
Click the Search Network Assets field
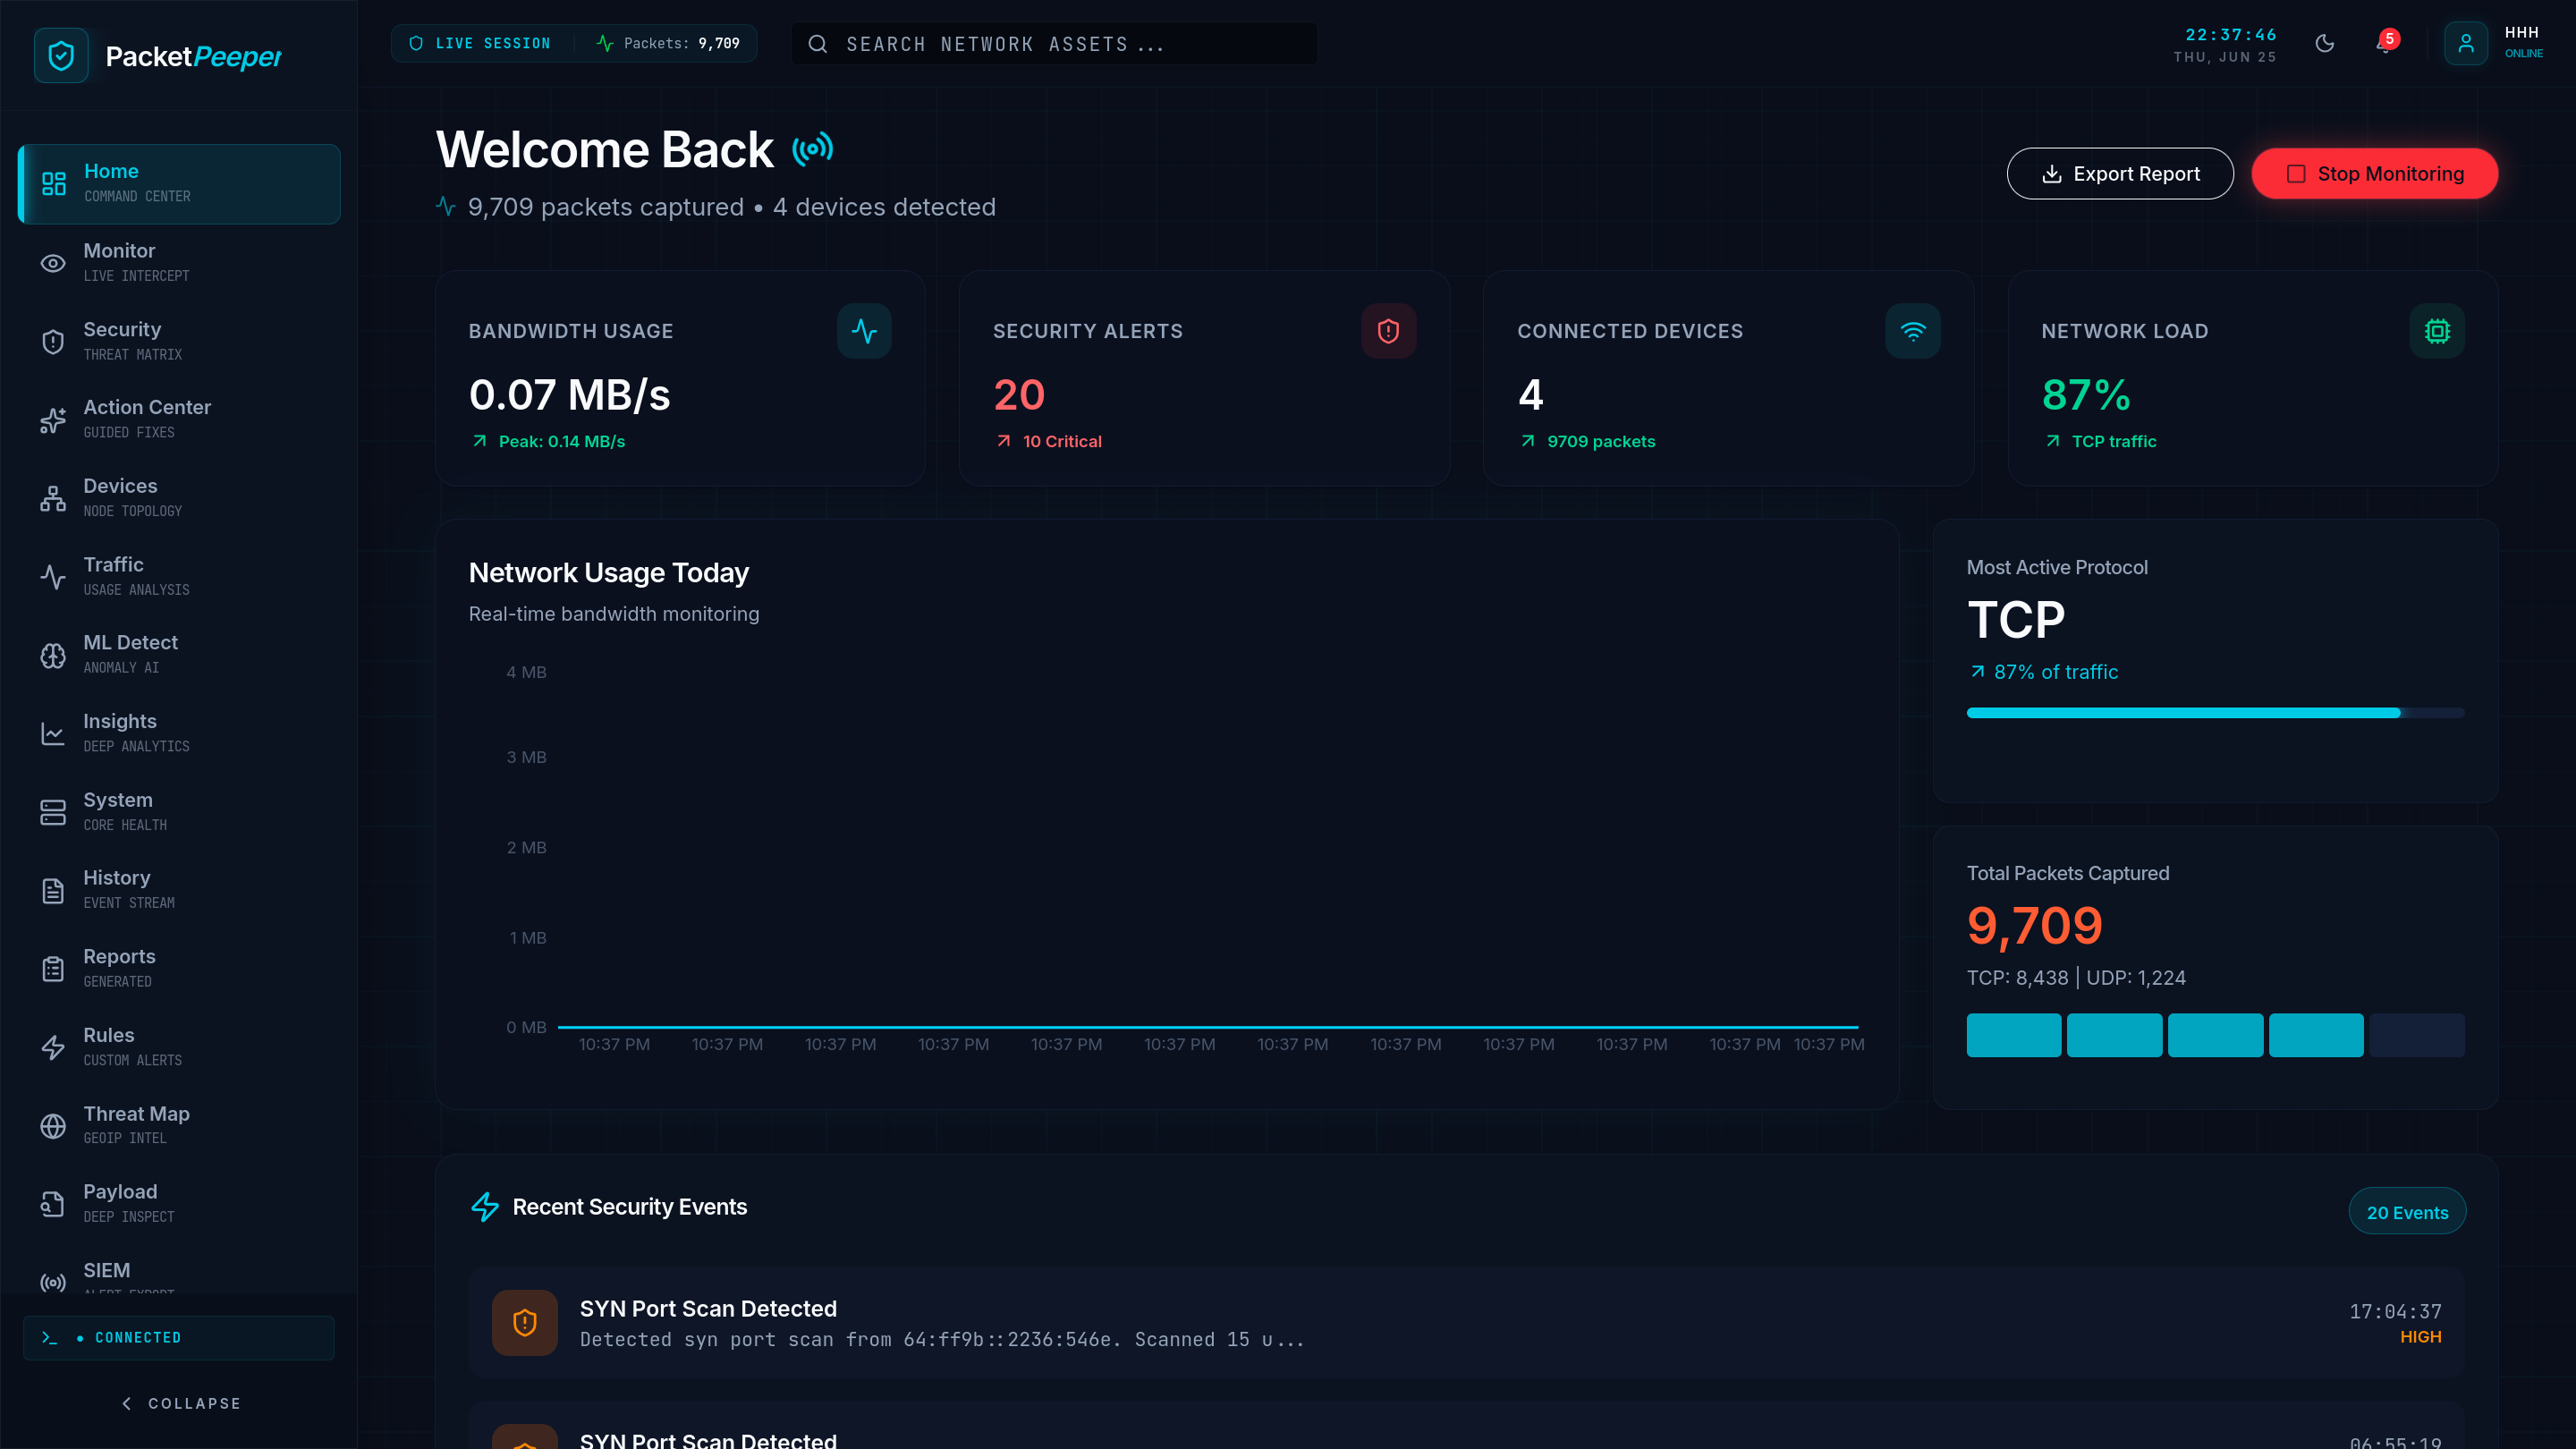(1054, 44)
